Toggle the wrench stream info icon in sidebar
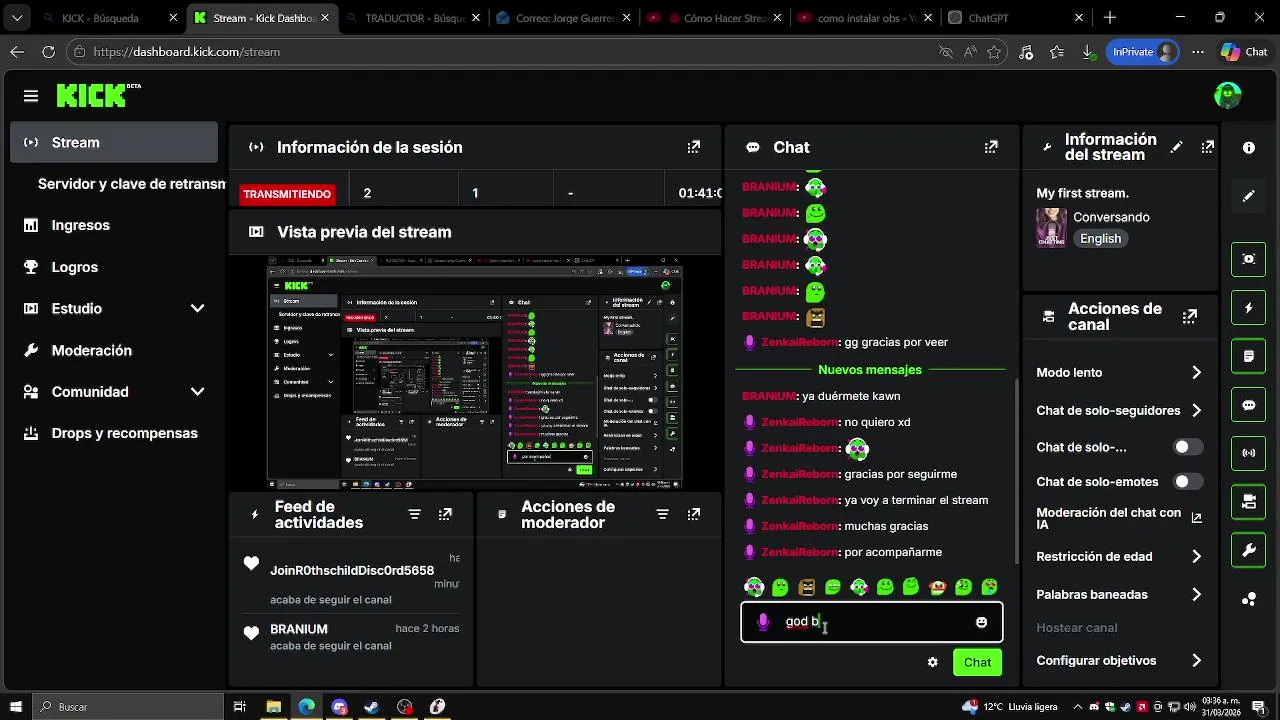This screenshot has height=720, width=1280. [1249, 550]
